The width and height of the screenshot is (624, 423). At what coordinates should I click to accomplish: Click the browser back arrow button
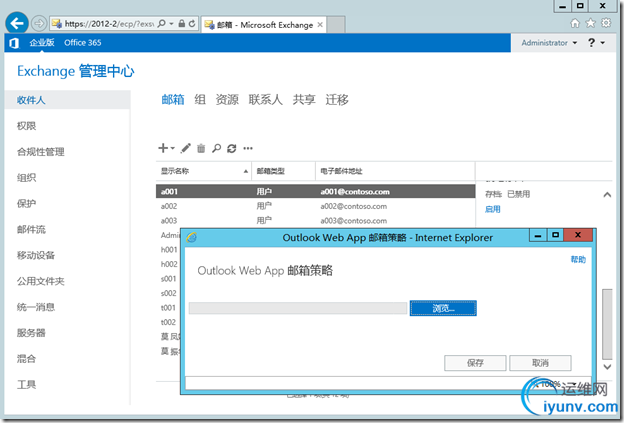tap(17, 23)
